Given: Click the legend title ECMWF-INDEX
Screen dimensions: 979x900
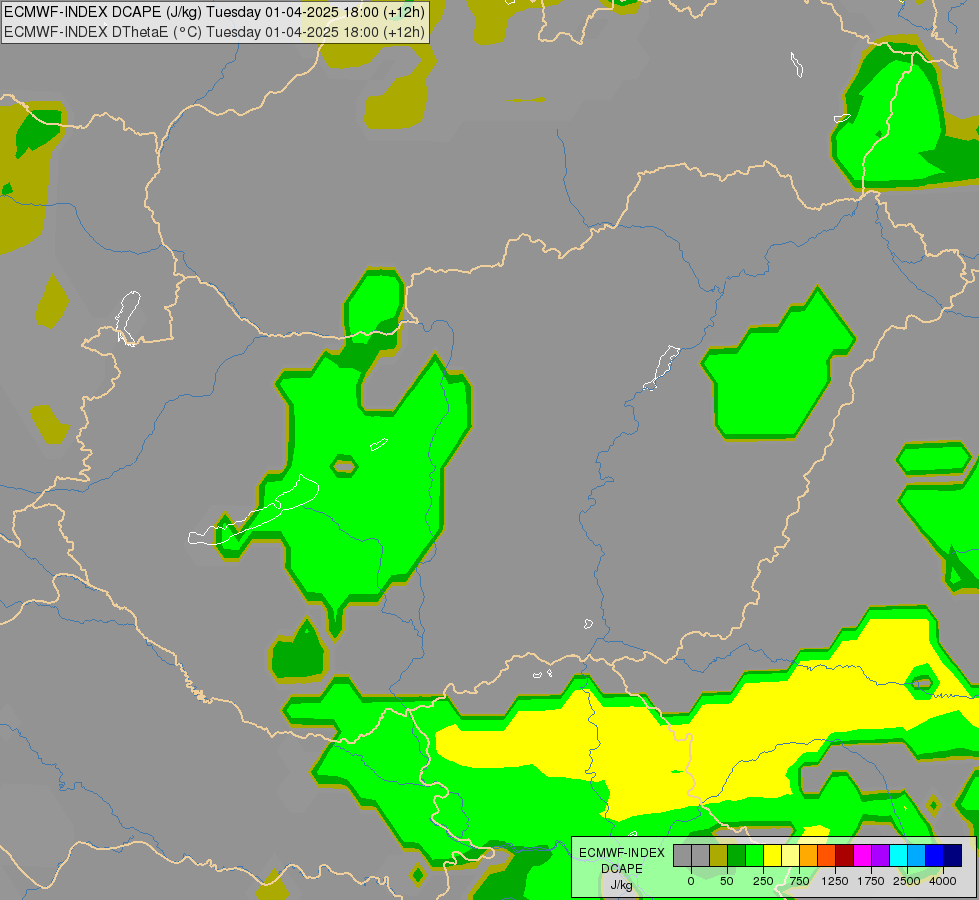Looking at the screenshot, I should pos(622,853).
